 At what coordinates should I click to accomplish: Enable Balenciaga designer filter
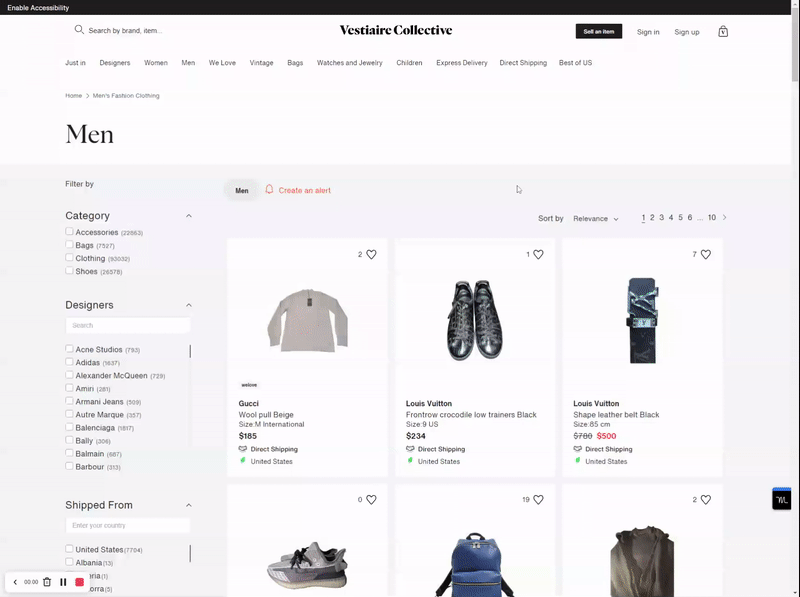[69, 427]
